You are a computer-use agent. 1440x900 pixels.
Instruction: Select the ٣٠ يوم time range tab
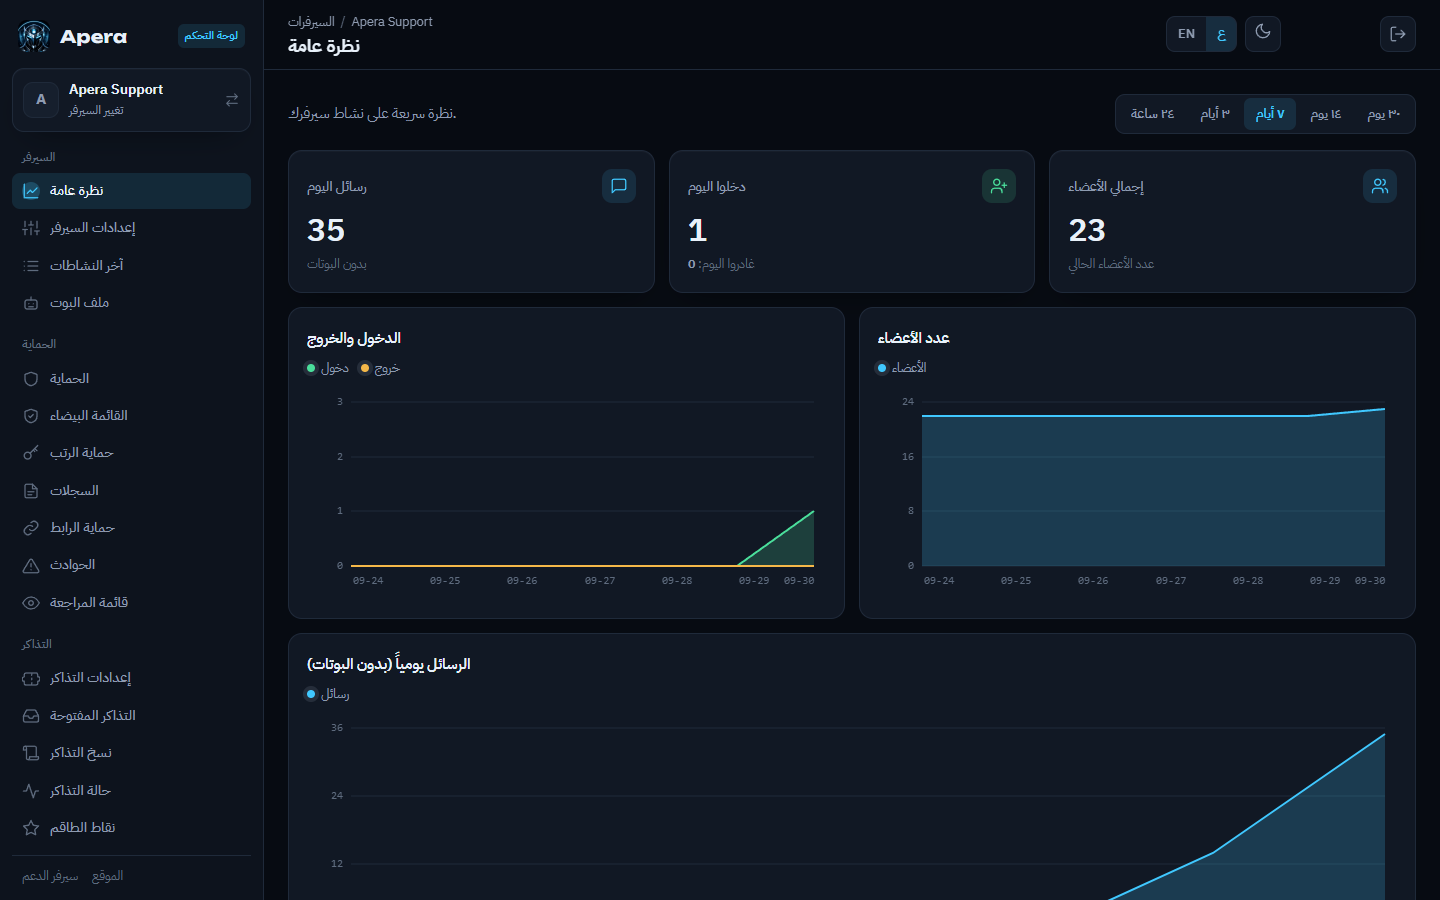pyautogui.click(x=1384, y=114)
